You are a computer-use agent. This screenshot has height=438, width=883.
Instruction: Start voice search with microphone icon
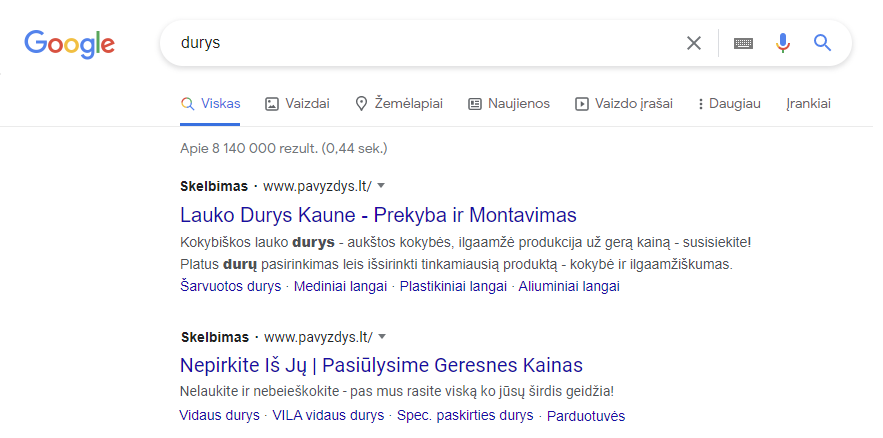point(783,43)
